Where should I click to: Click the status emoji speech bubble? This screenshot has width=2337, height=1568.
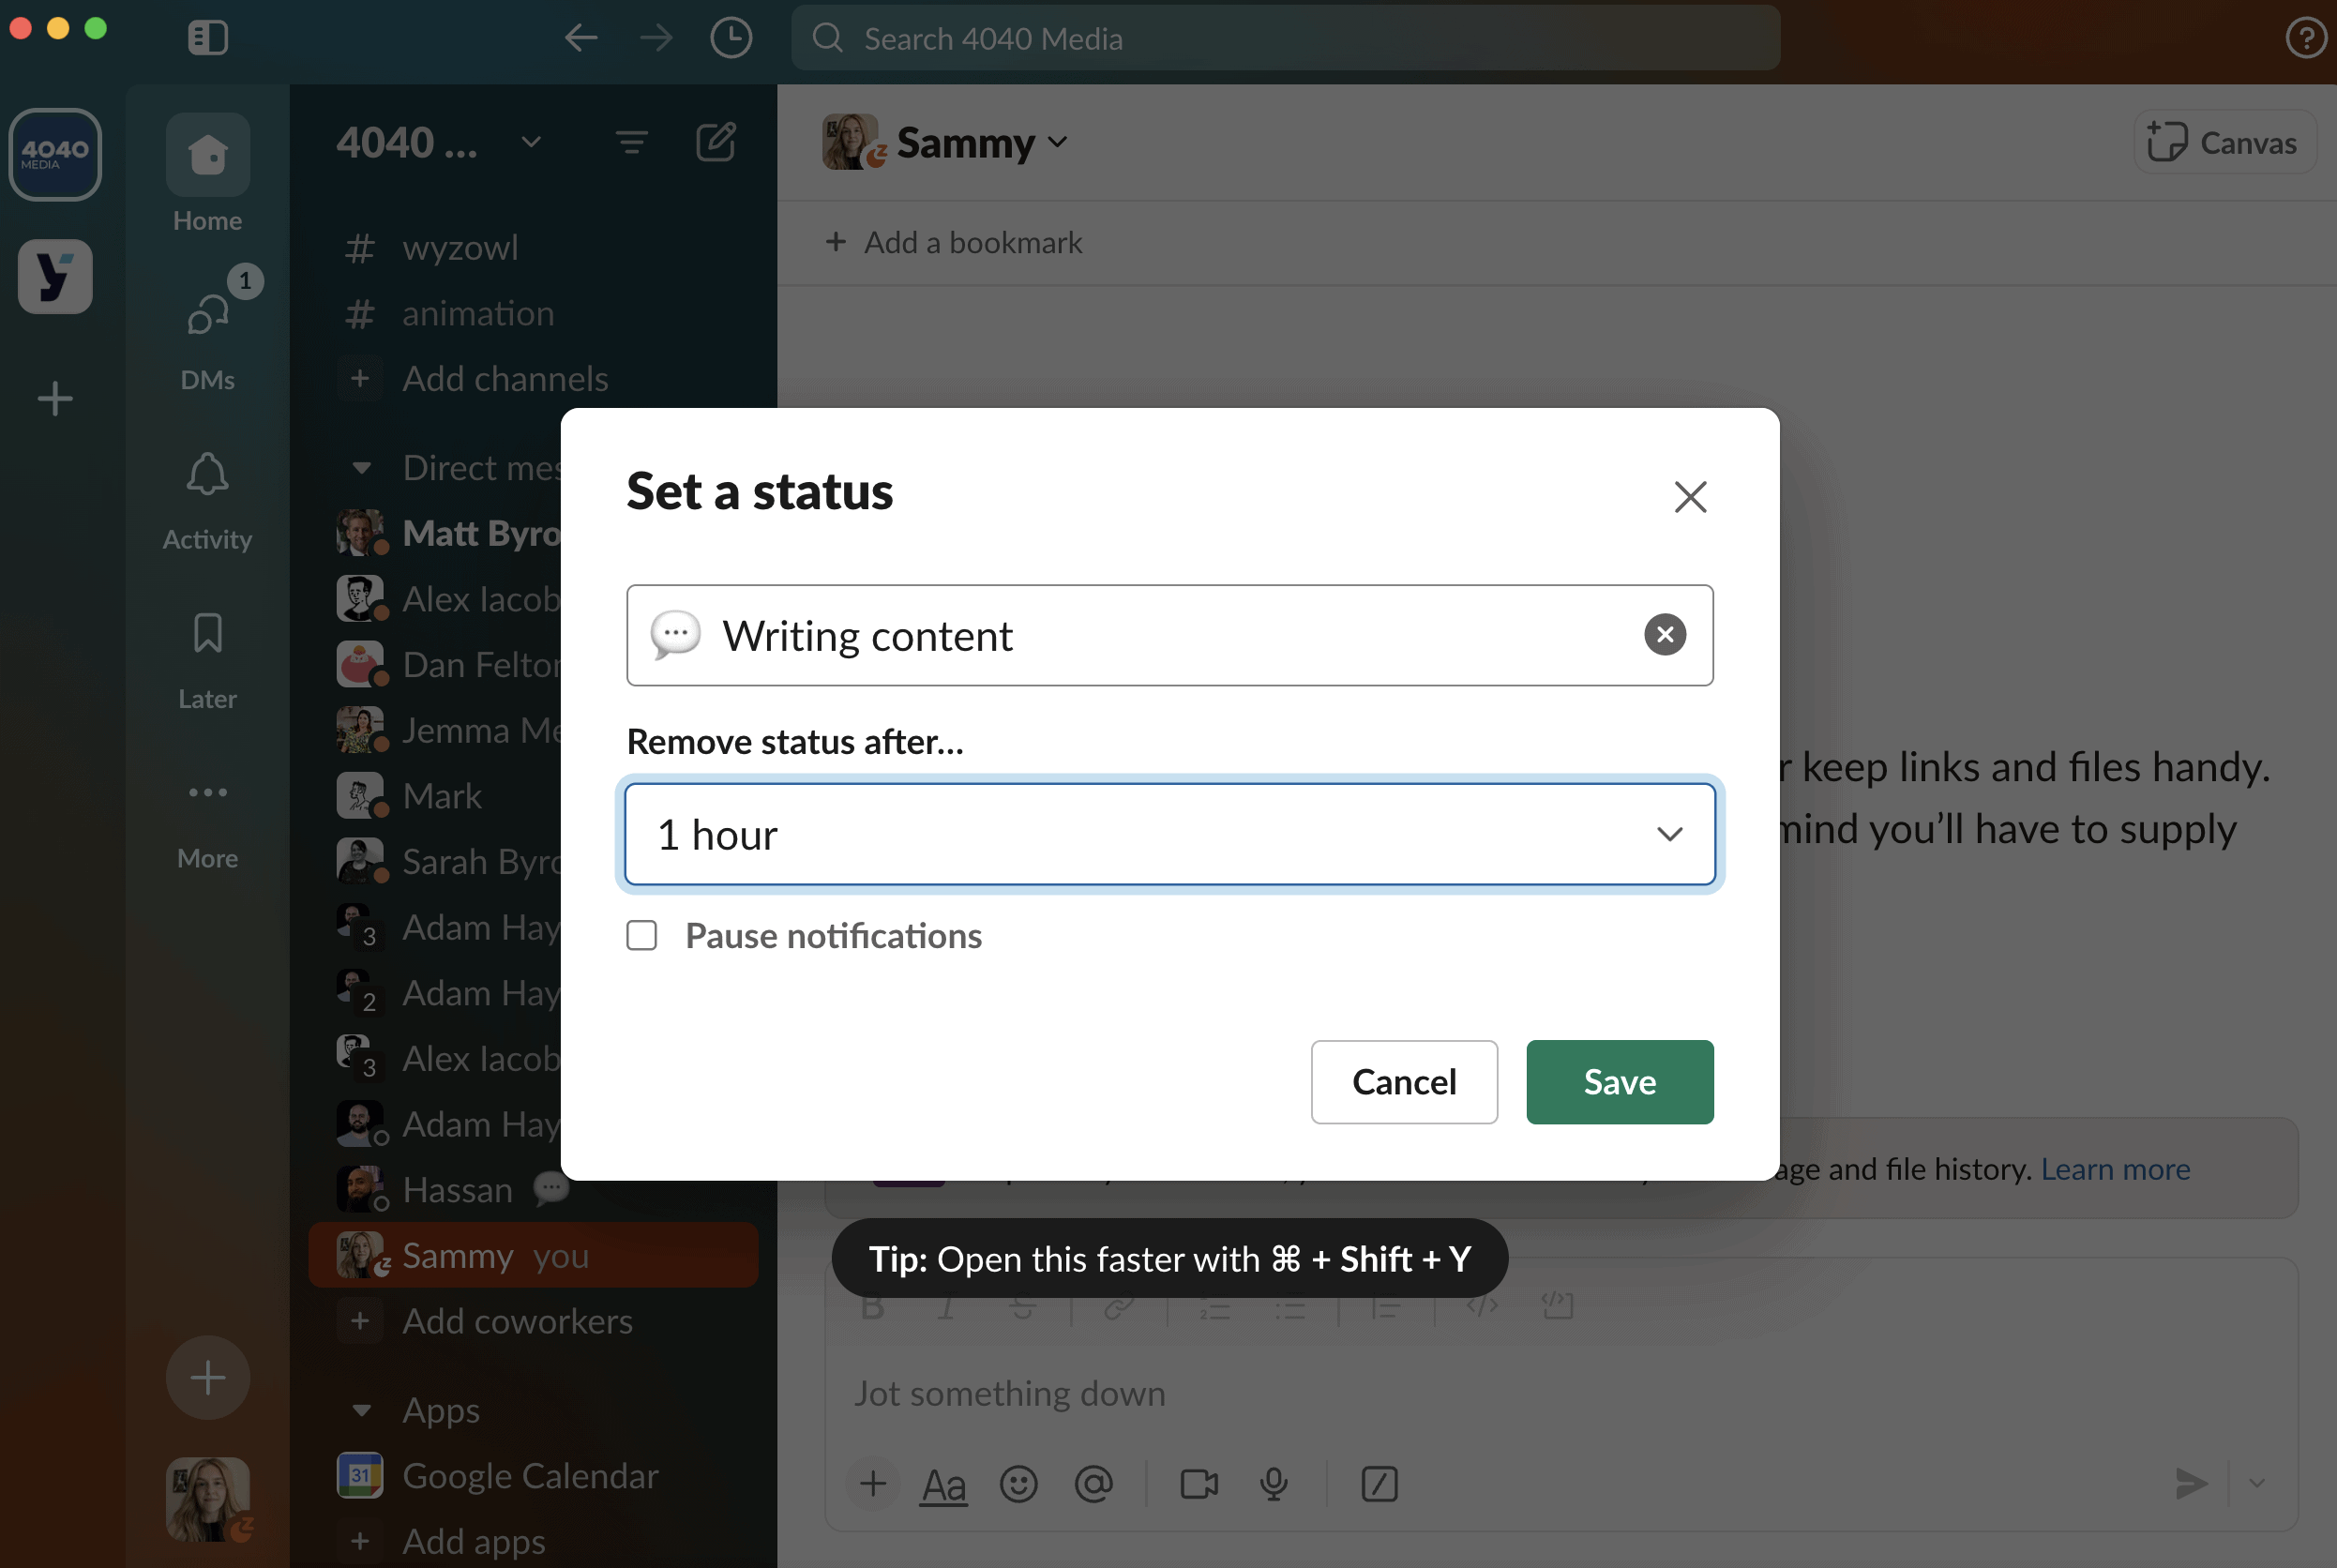click(x=676, y=635)
